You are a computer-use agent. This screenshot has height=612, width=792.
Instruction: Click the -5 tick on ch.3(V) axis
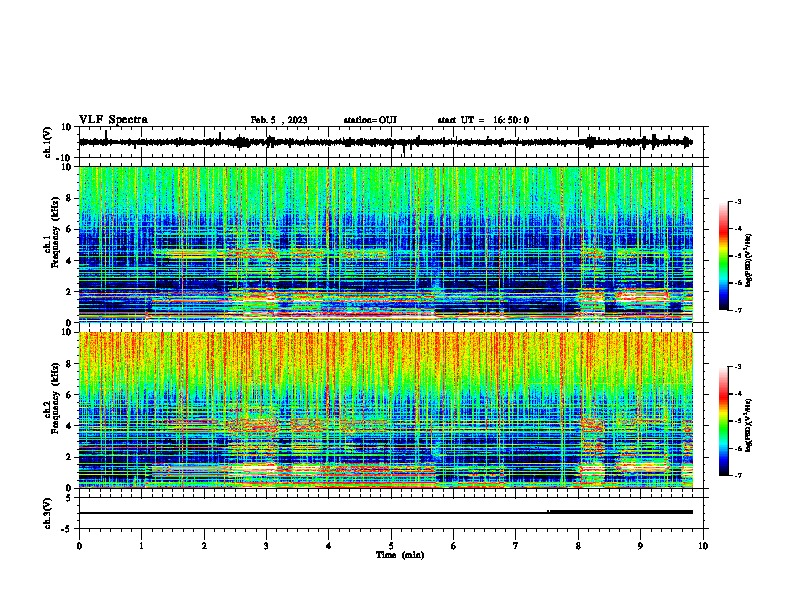pos(68,529)
